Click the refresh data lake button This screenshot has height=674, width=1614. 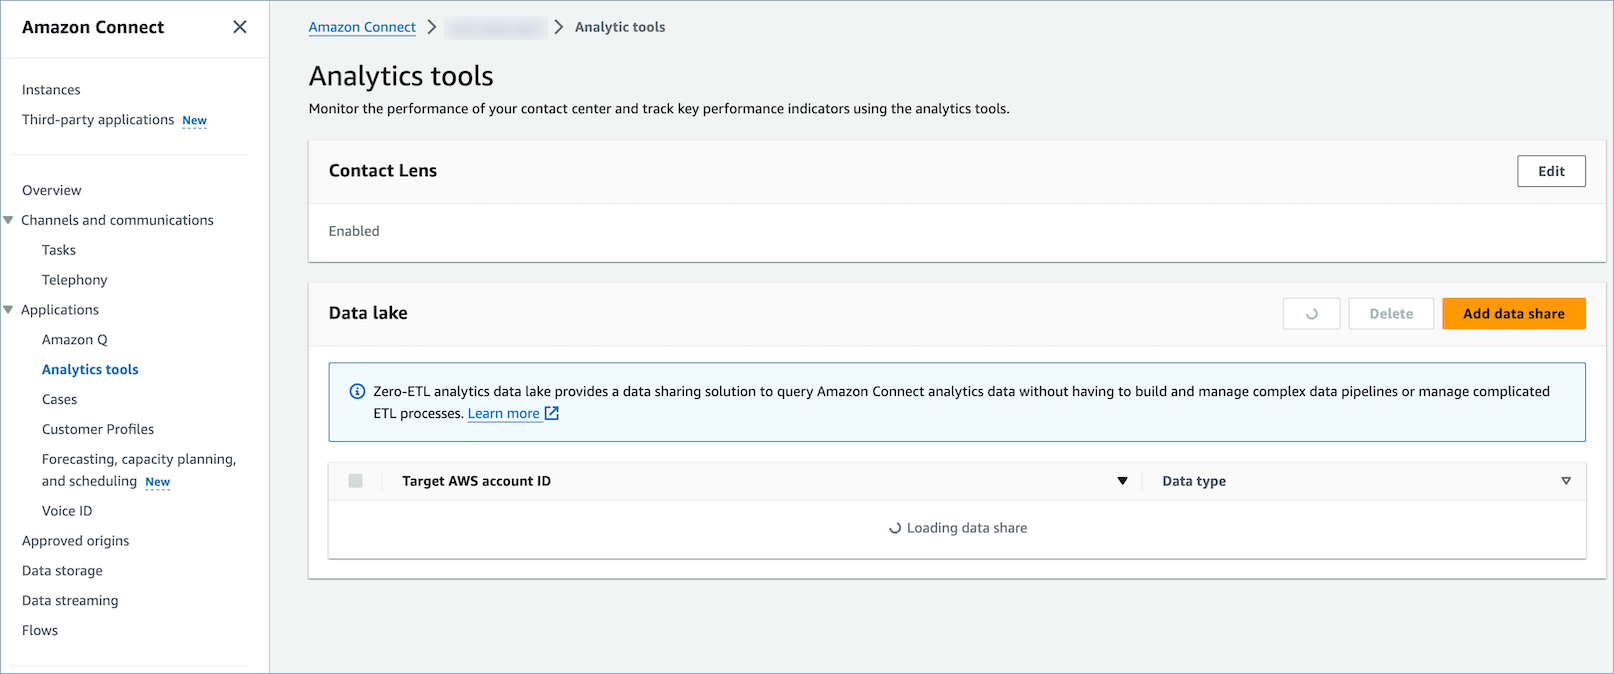(1311, 314)
